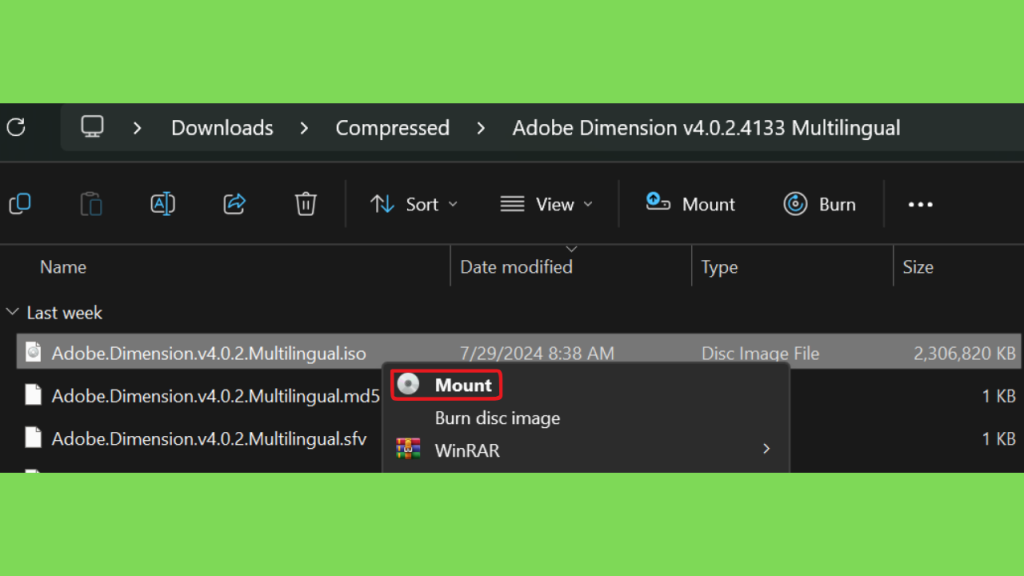Viewport: 1024px width, 576px height.
Task: Sort by the Name column header
Action: pos(63,267)
